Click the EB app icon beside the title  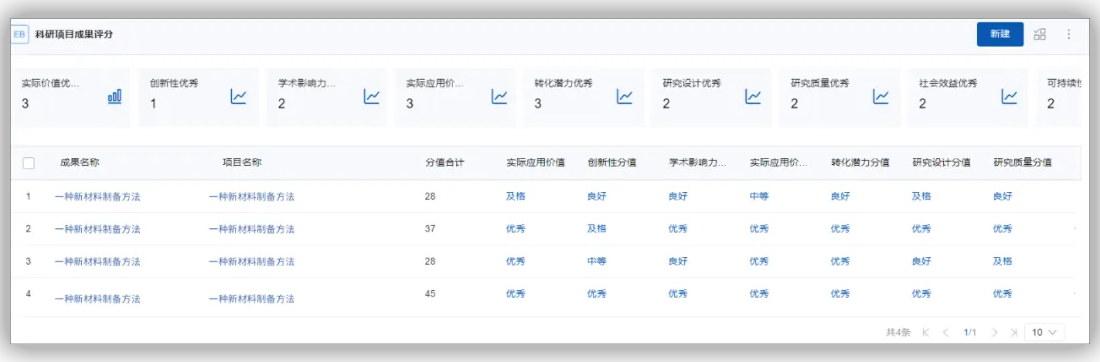(20, 34)
